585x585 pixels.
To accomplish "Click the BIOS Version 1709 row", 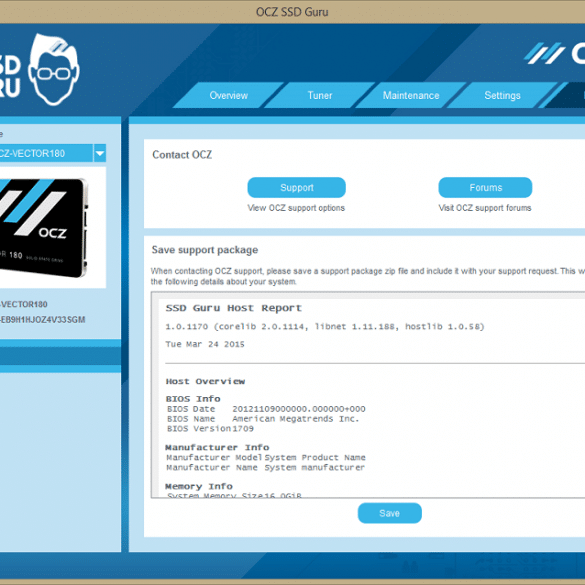I will click(x=210, y=428).
